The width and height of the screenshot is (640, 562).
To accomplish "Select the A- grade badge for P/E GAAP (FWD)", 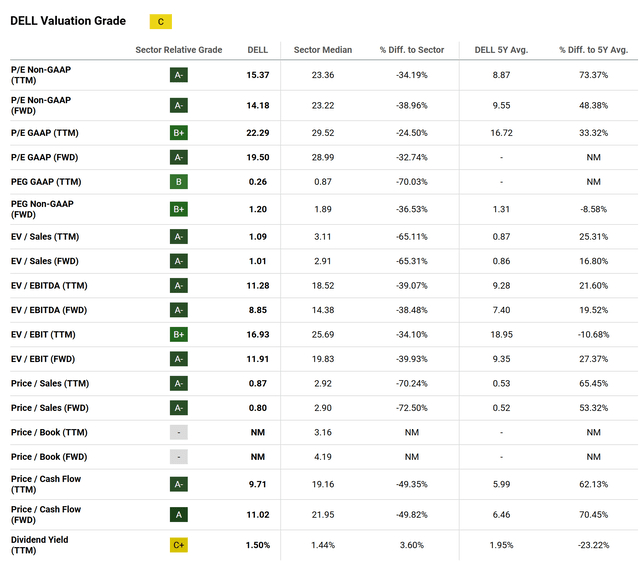I will [x=179, y=157].
